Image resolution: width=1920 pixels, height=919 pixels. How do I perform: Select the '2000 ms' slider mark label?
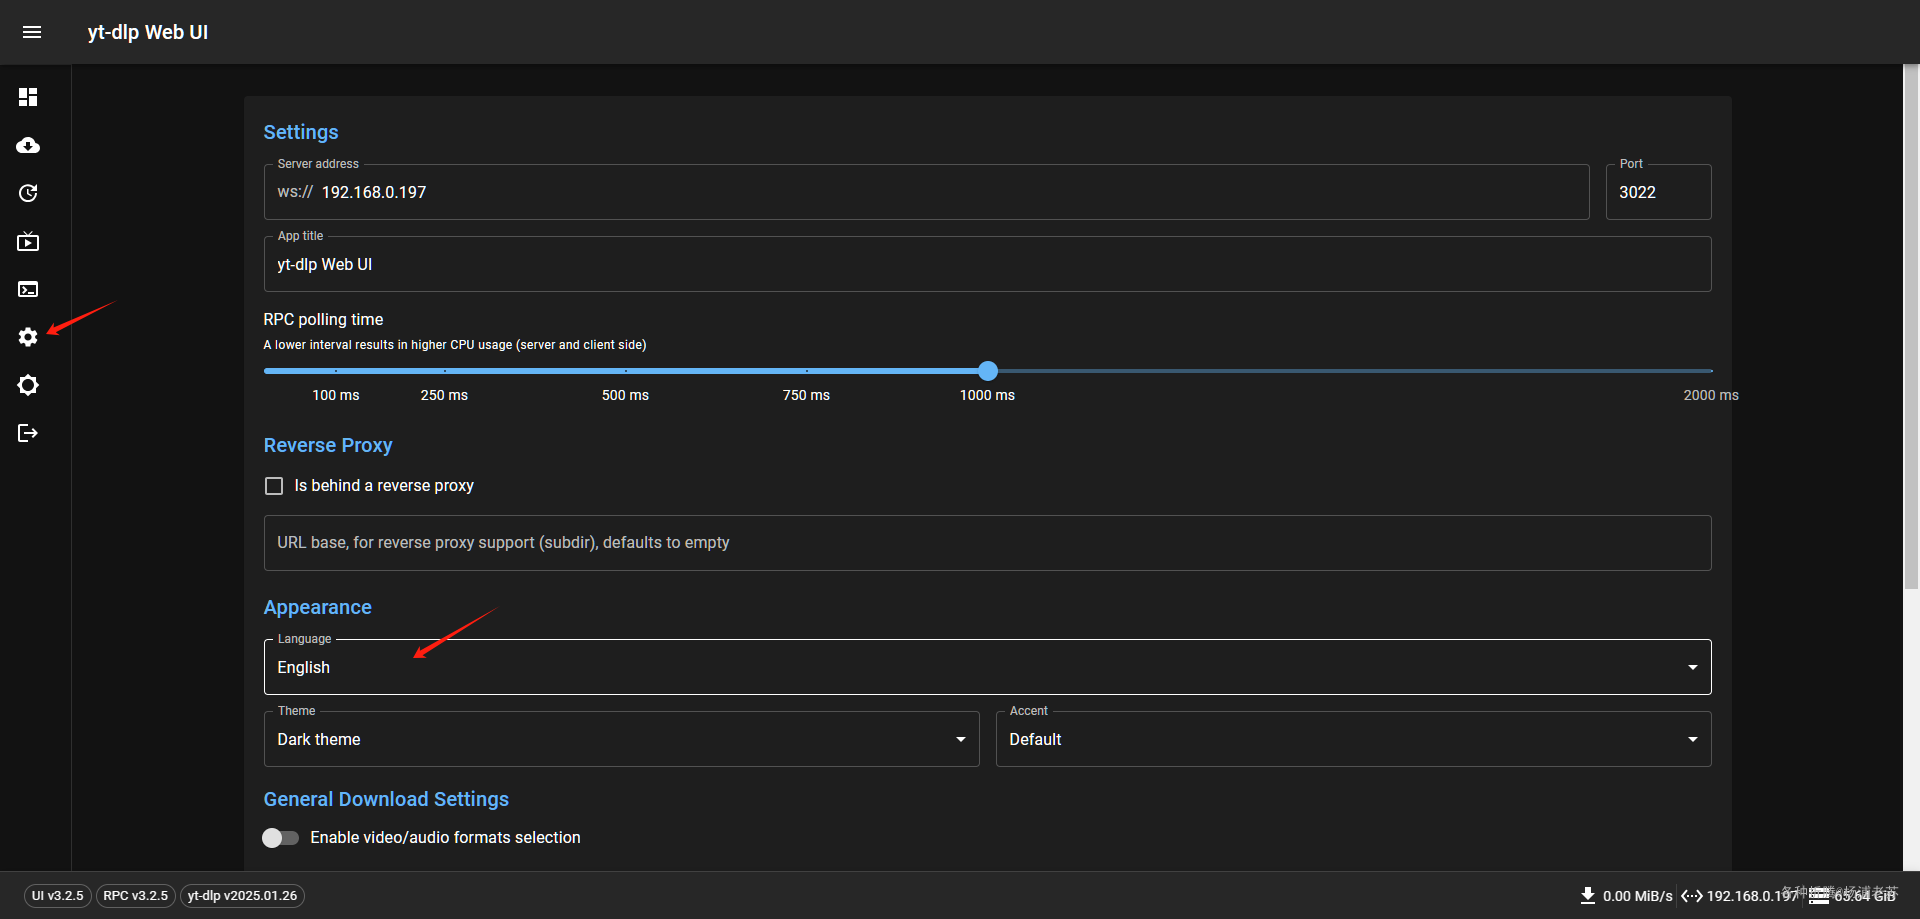[x=1711, y=395]
